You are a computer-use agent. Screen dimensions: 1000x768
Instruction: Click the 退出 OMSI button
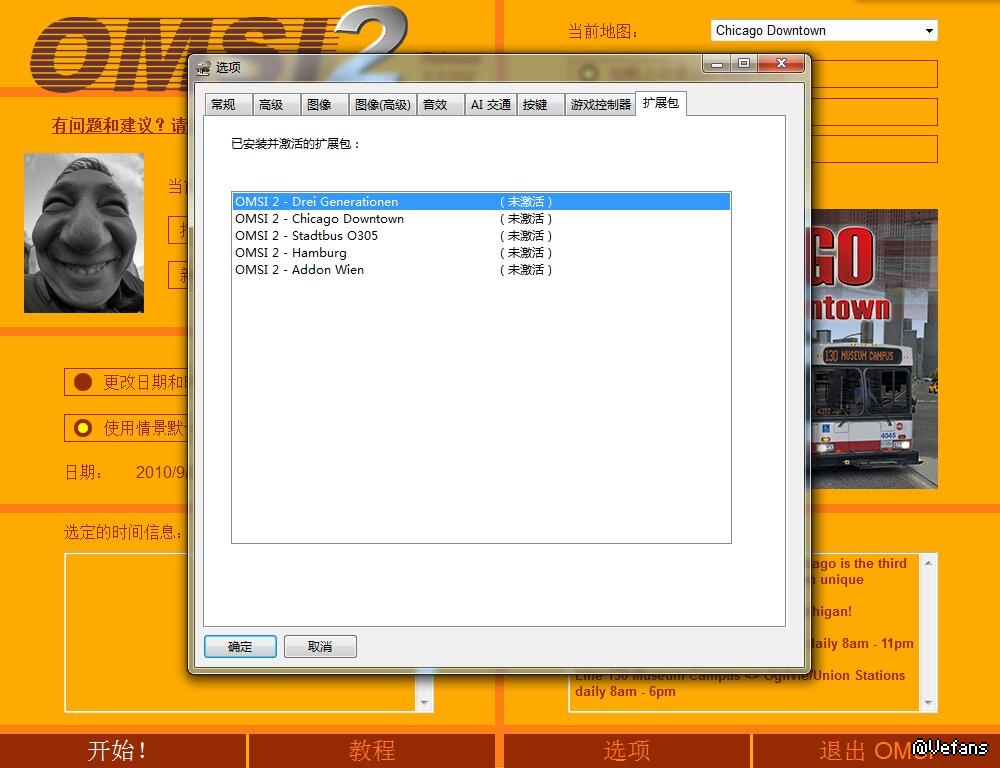(876, 750)
